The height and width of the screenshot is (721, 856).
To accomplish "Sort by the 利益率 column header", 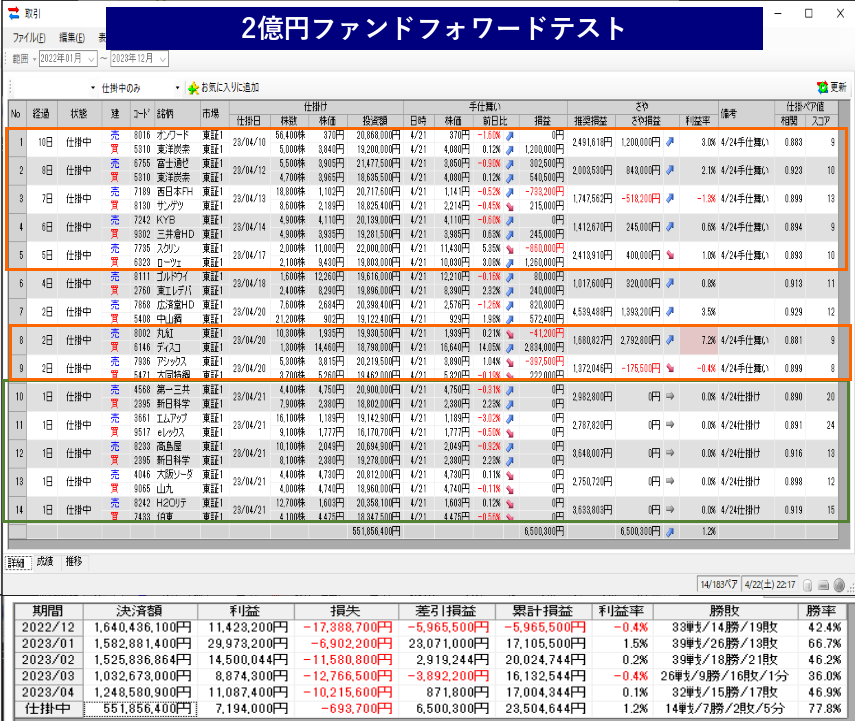I will (696, 120).
